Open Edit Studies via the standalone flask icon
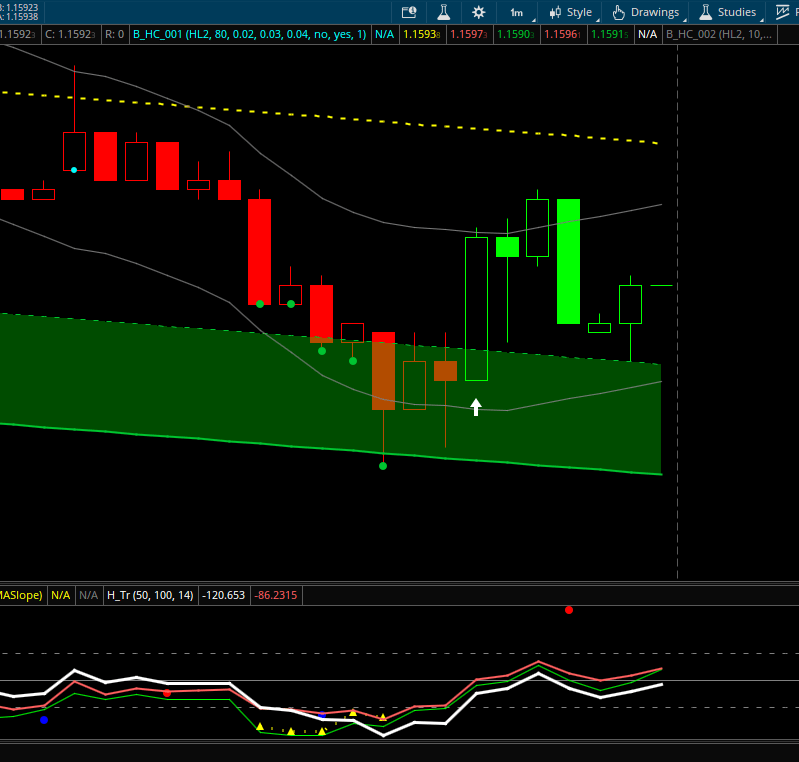This screenshot has width=799, height=762. click(x=444, y=12)
